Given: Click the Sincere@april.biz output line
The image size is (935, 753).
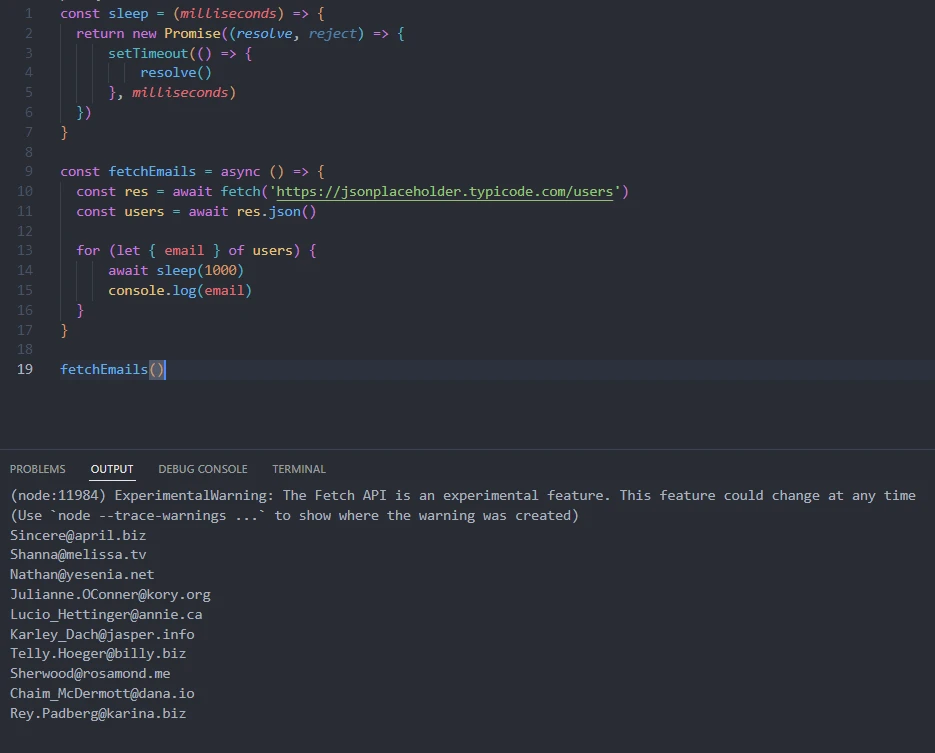Looking at the screenshot, I should click(x=78, y=535).
